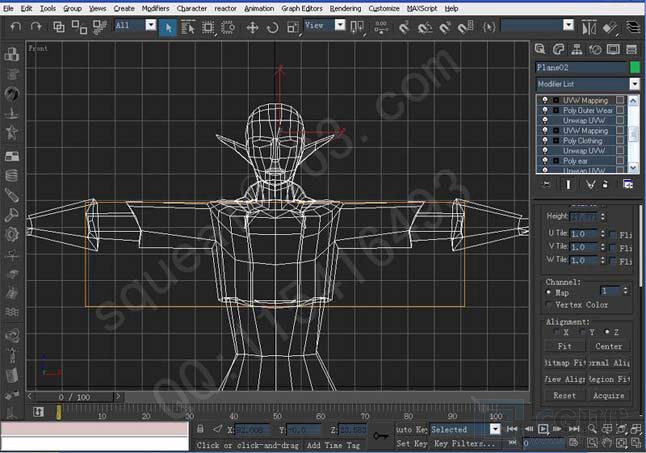Toggle the first Snaps magnet icon

(404, 28)
